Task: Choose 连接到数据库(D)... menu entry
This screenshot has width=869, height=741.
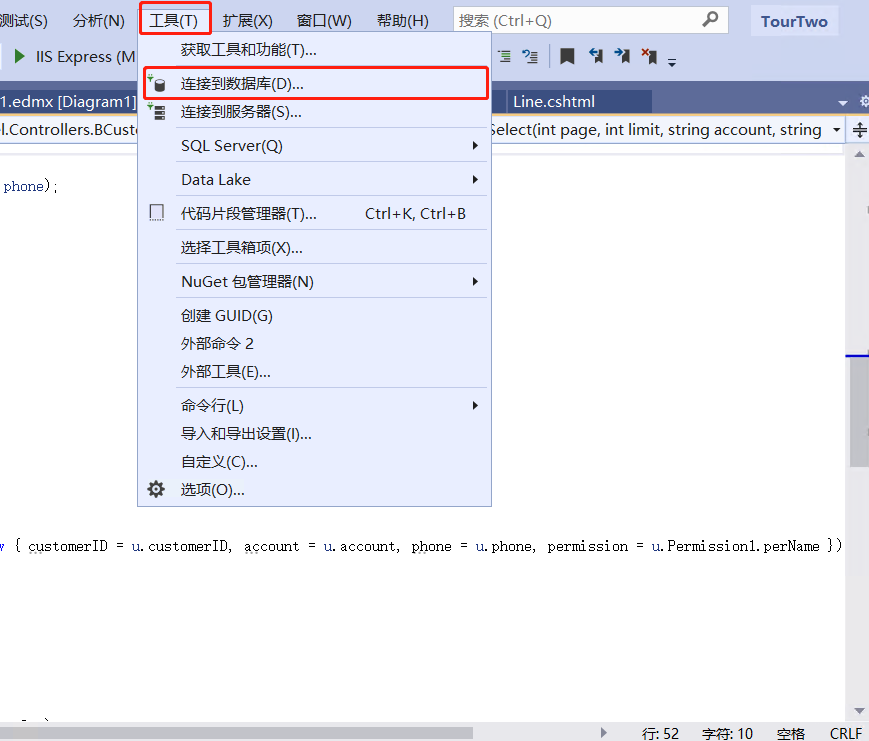Action: (314, 84)
